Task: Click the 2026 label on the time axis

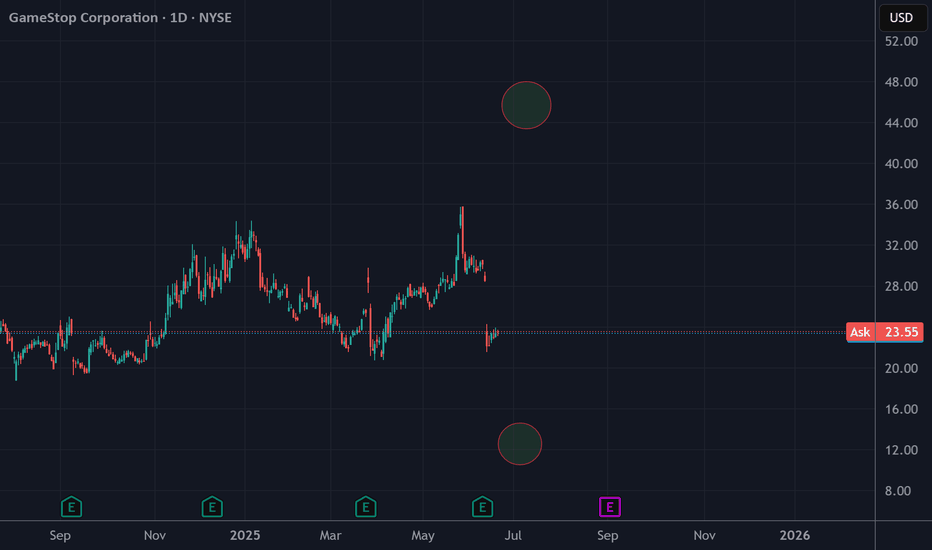Action: pyautogui.click(x=795, y=535)
